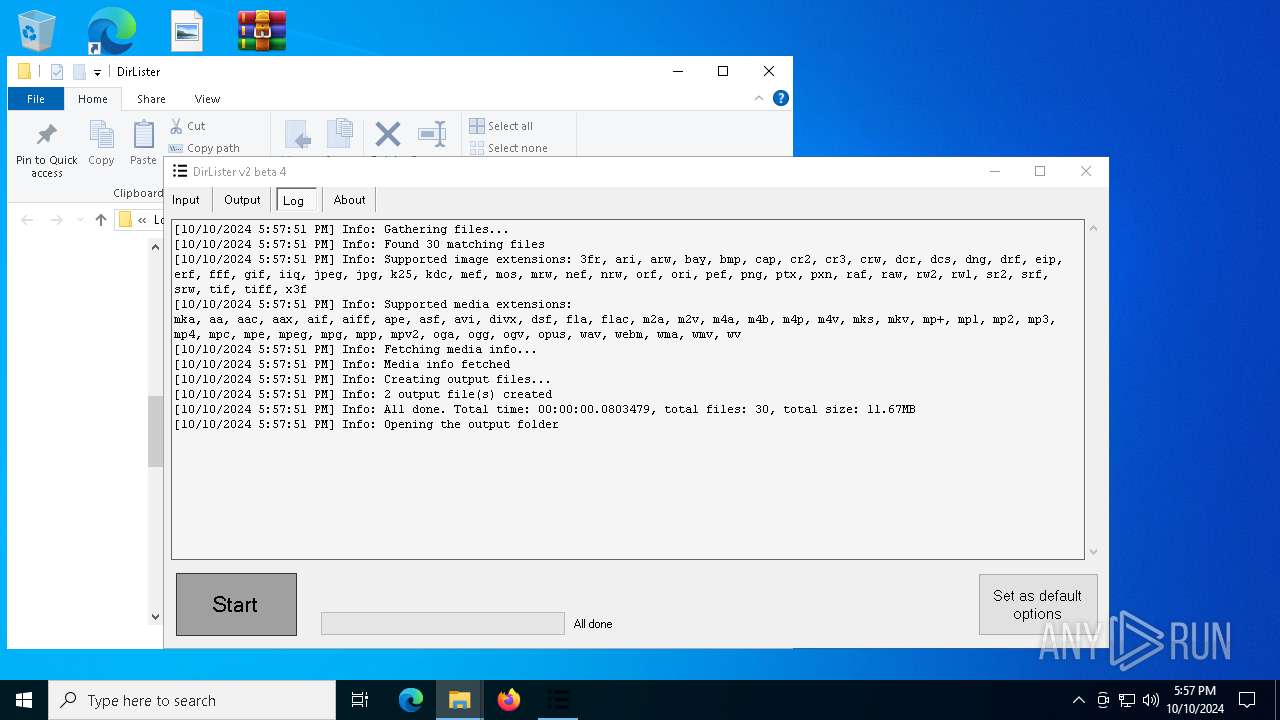Select the Log tab
1280x720 pixels.
coord(294,200)
